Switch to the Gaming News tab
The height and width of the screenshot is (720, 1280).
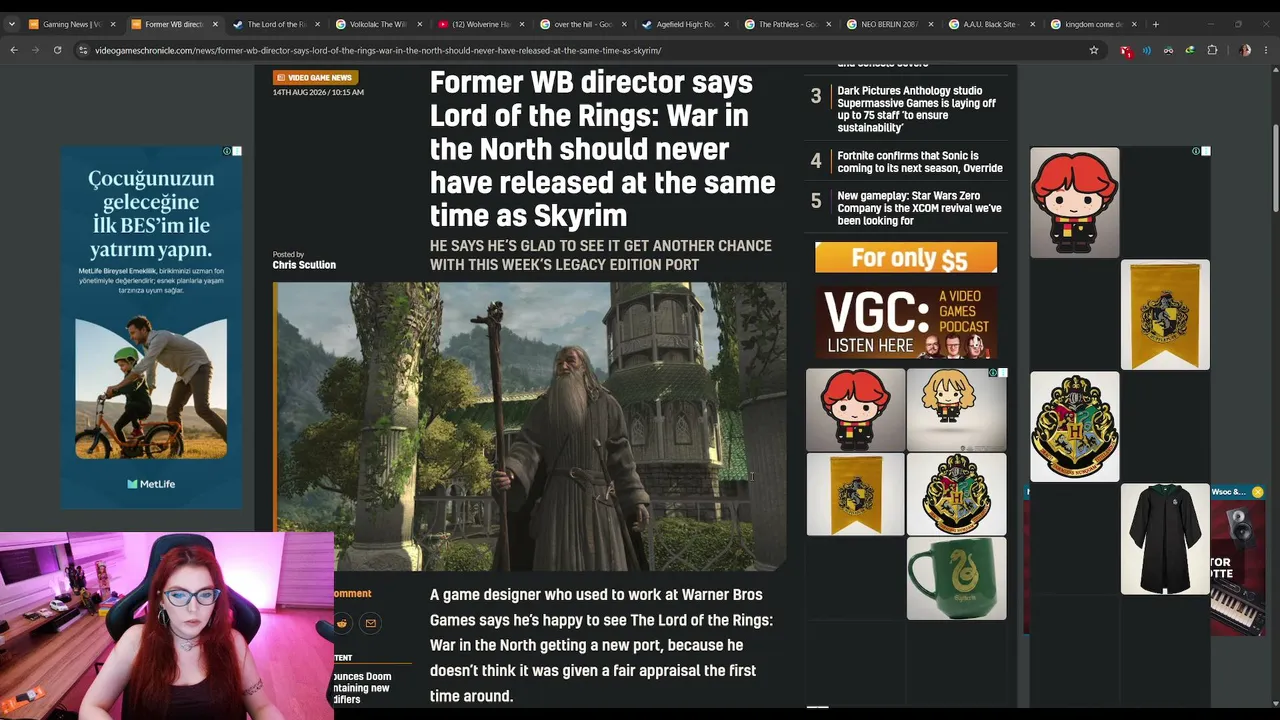tap(70, 24)
